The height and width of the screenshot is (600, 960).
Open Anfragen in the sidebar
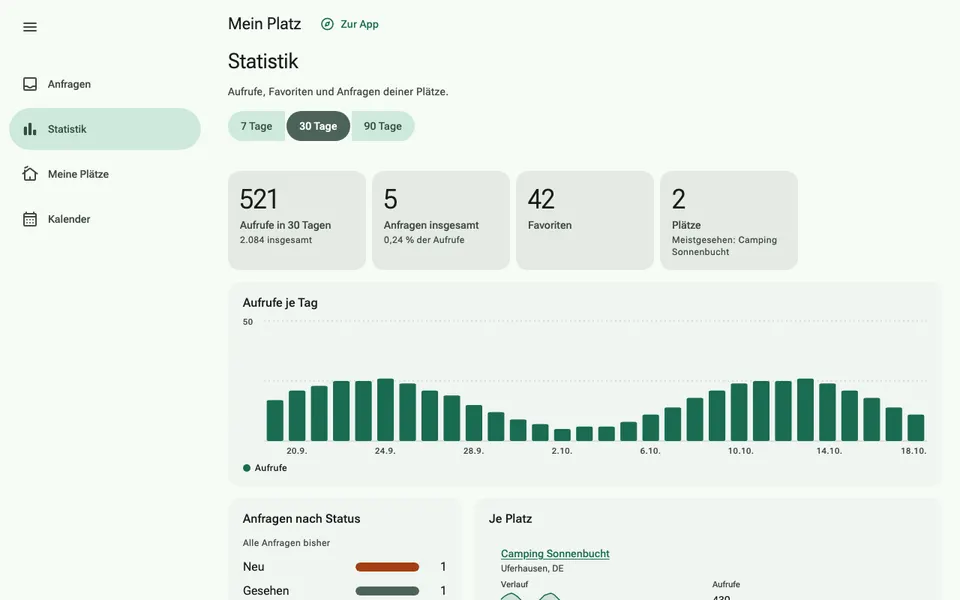click(105, 84)
